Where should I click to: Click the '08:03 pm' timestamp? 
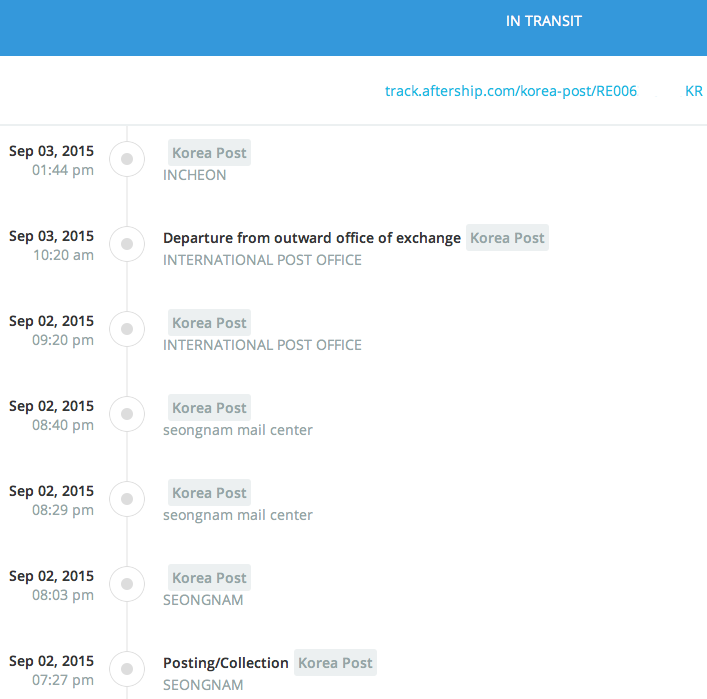click(x=63, y=595)
